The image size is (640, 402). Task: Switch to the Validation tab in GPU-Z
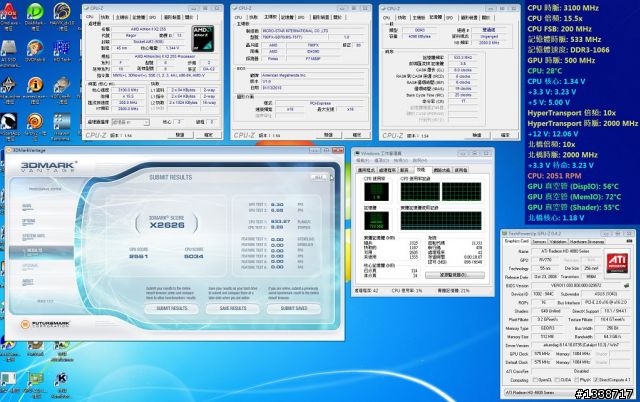click(558, 242)
